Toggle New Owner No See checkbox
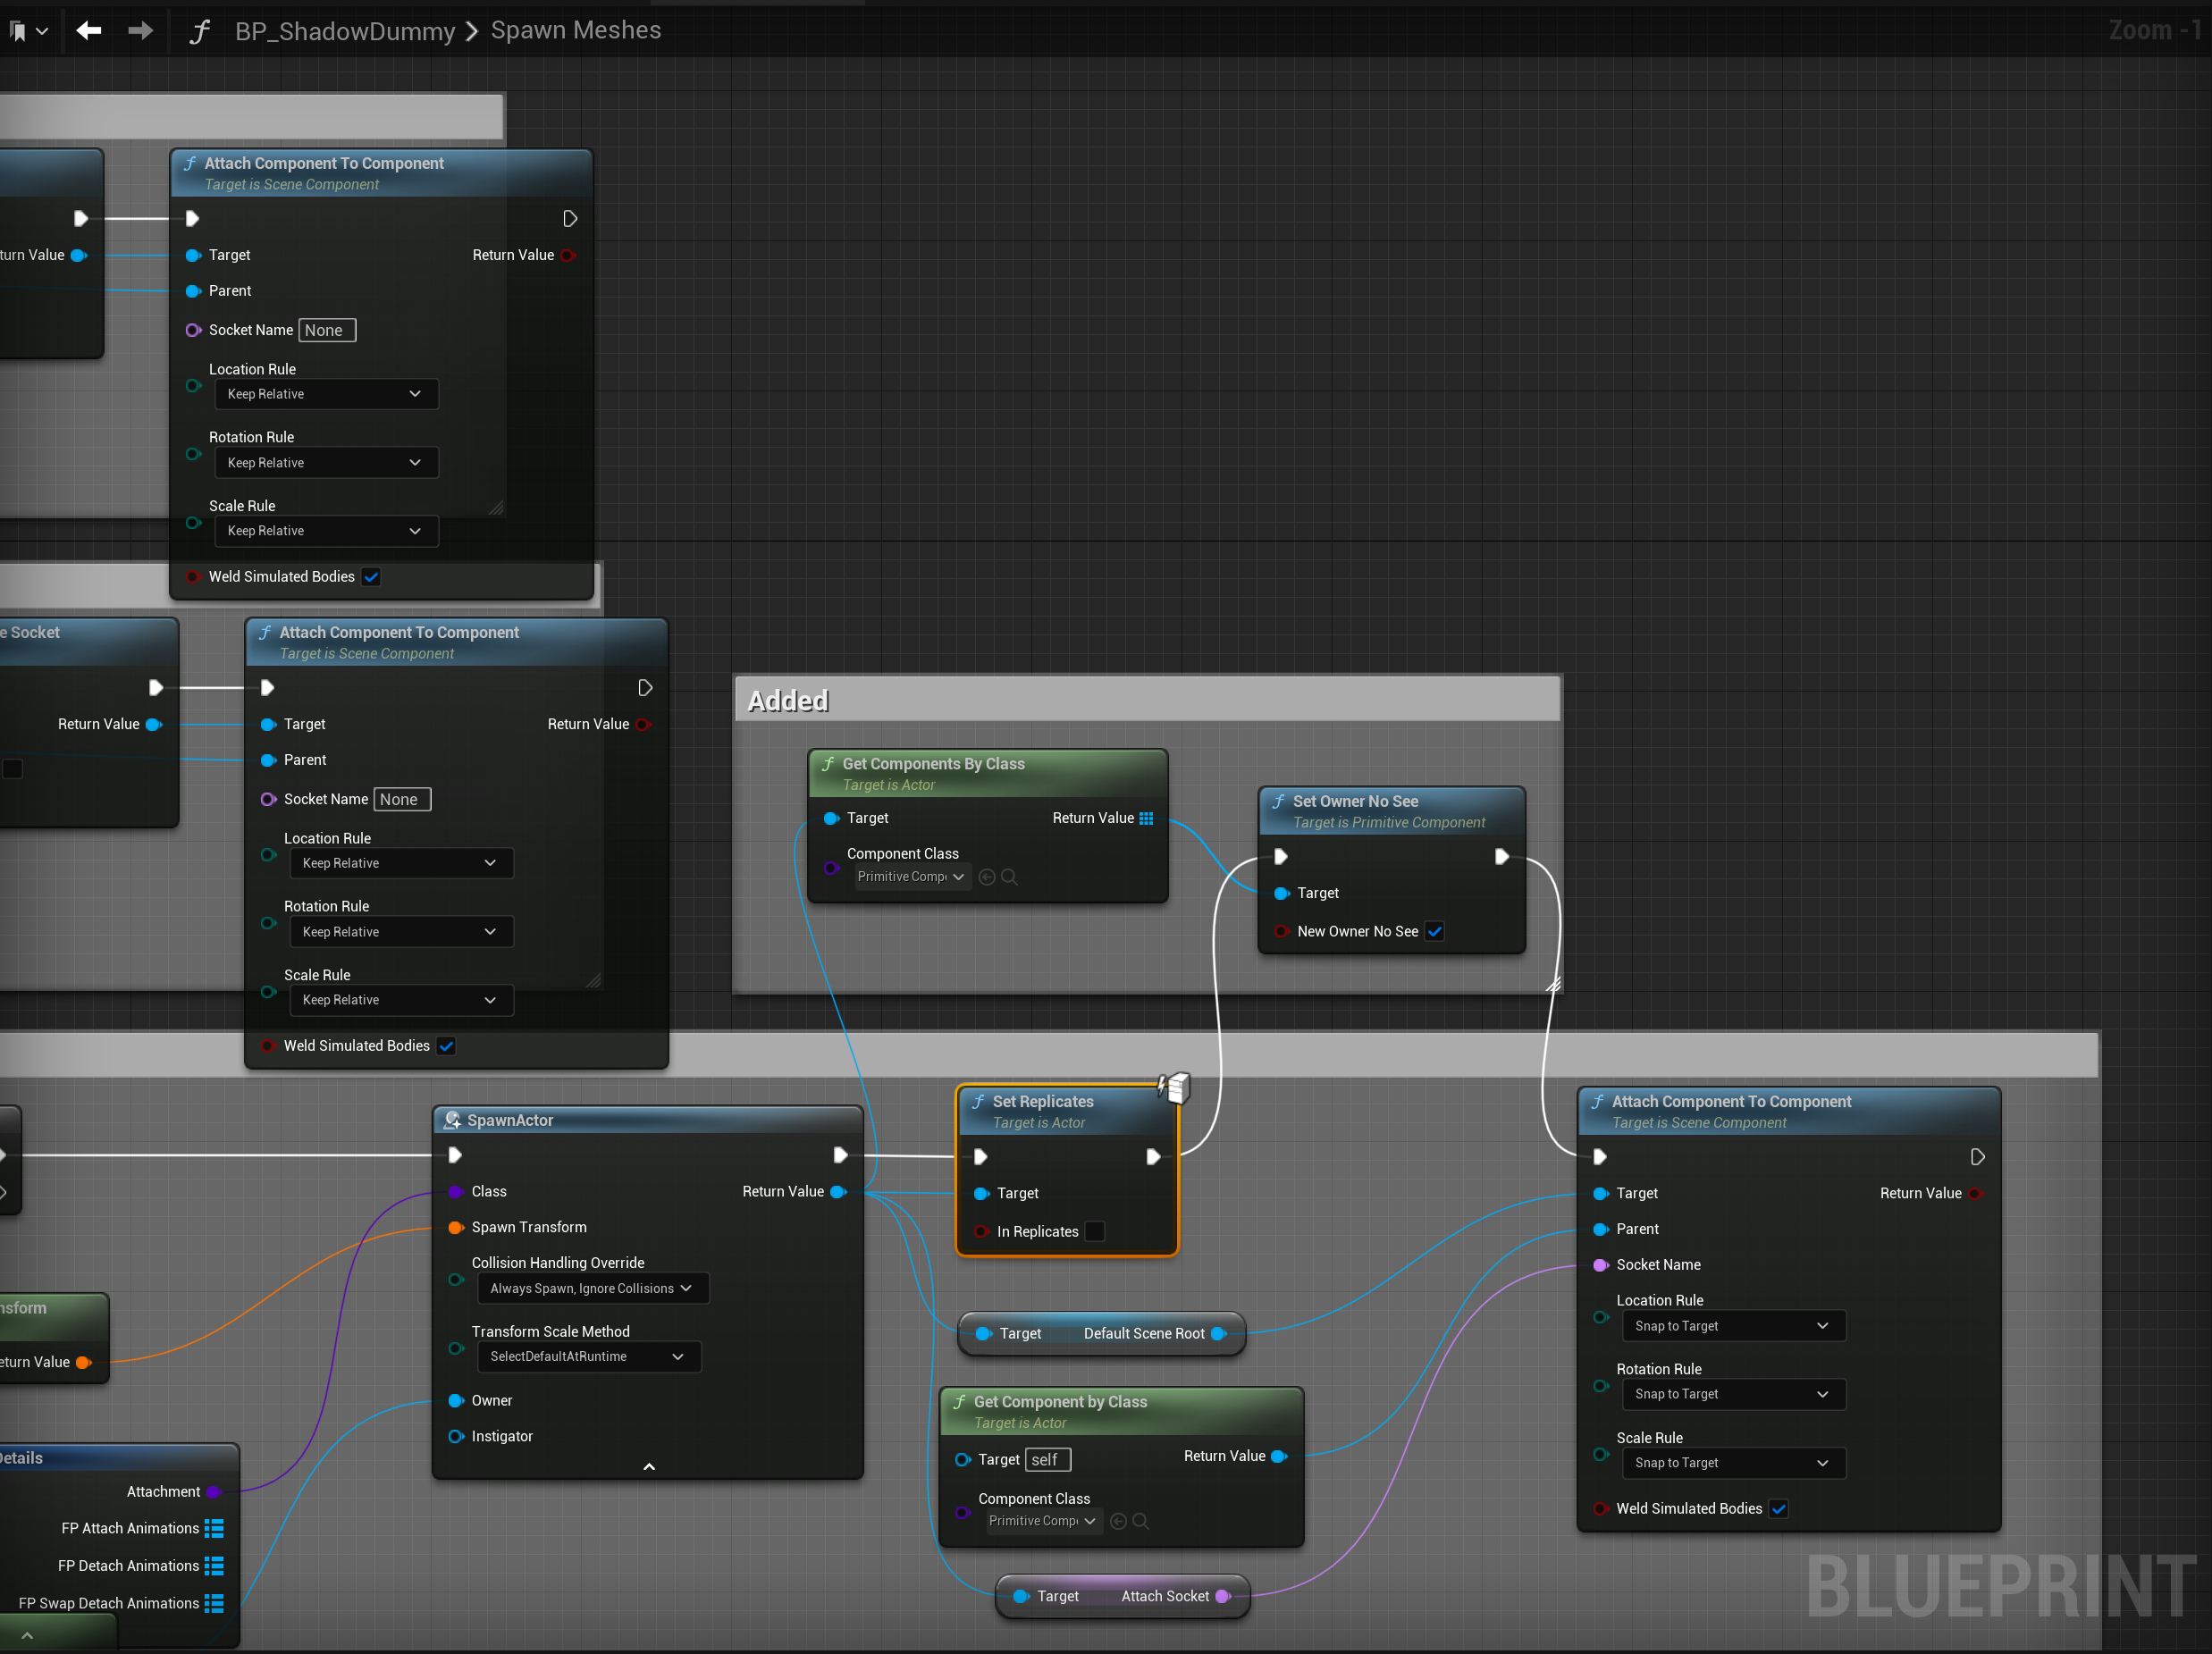Screen dimensions: 2212x1654 pyautogui.click(x=1434, y=931)
